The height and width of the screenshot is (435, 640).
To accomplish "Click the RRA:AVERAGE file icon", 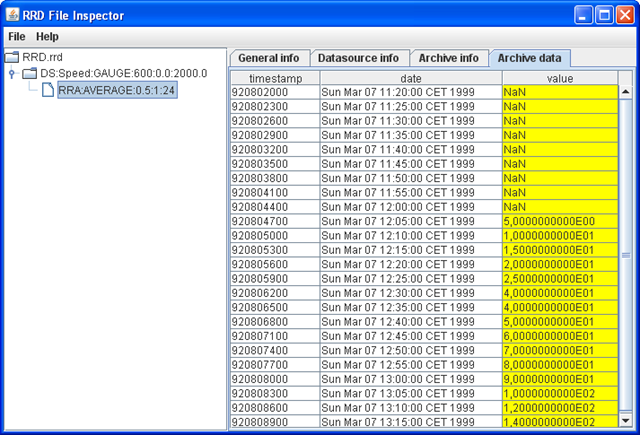I will (48, 90).
